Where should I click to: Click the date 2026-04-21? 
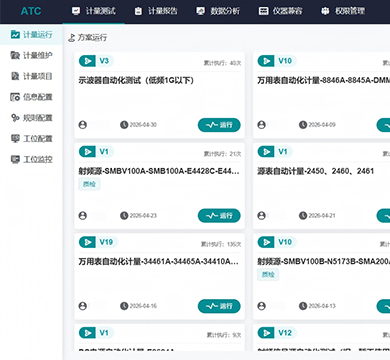[322, 215]
